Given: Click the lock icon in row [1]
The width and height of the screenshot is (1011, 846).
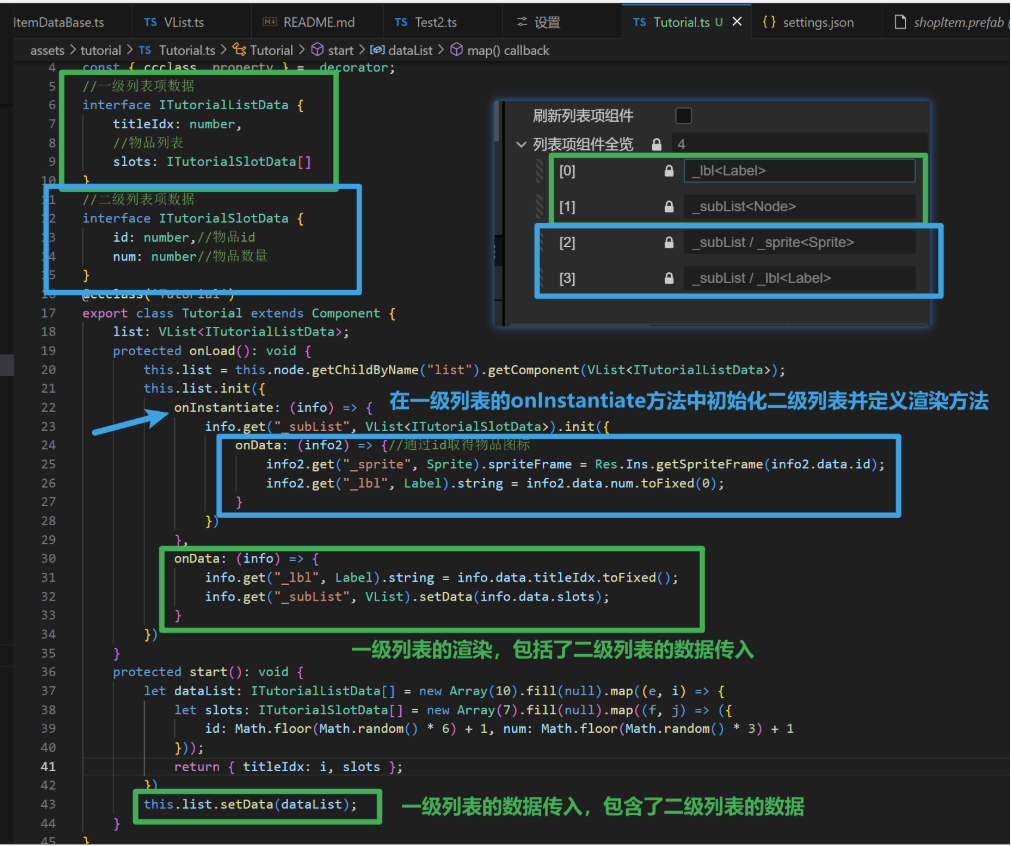Looking at the screenshot, I should pyautogui.click(x=669, y=207).
